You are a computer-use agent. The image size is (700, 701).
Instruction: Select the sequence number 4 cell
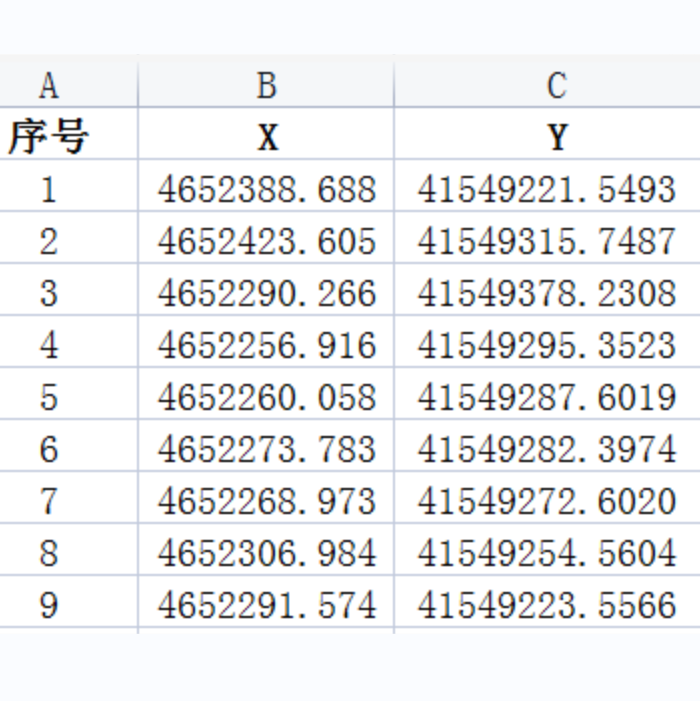click(x=68, y=341)
